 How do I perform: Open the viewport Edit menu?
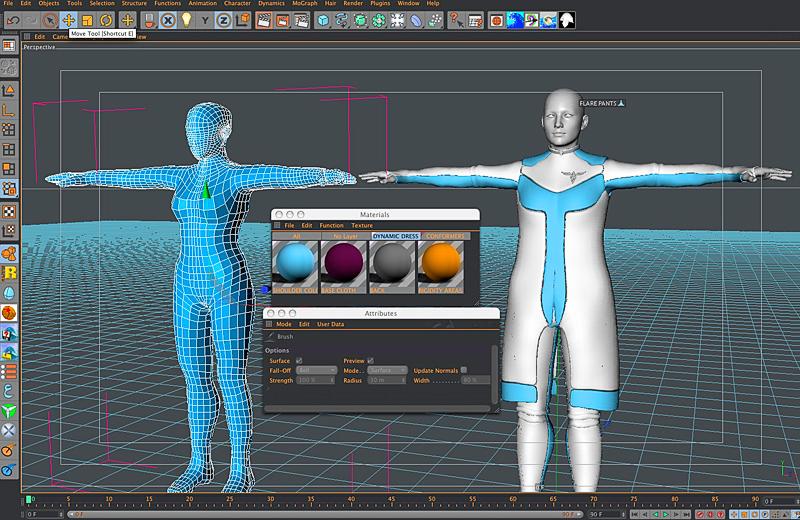pos(40,37)
